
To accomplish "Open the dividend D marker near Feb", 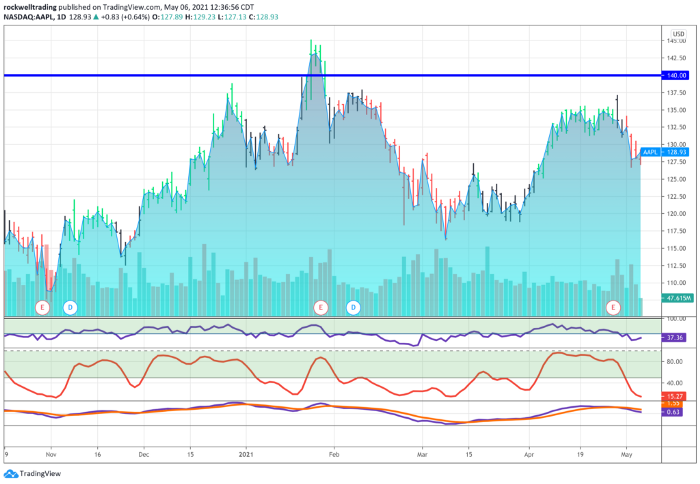I will pos(353,307).
